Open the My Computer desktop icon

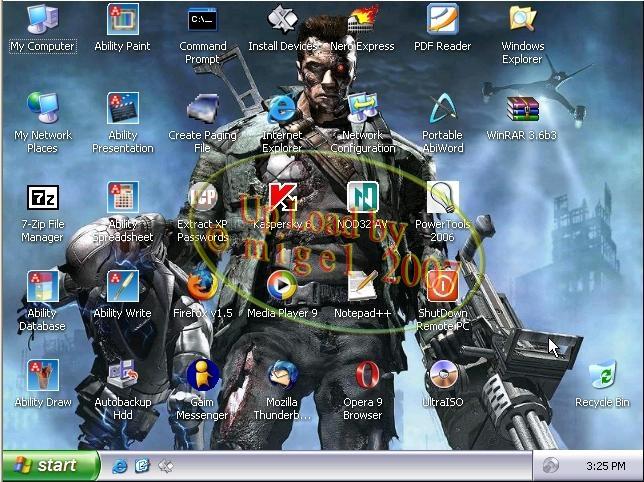[x=42, y=20]
